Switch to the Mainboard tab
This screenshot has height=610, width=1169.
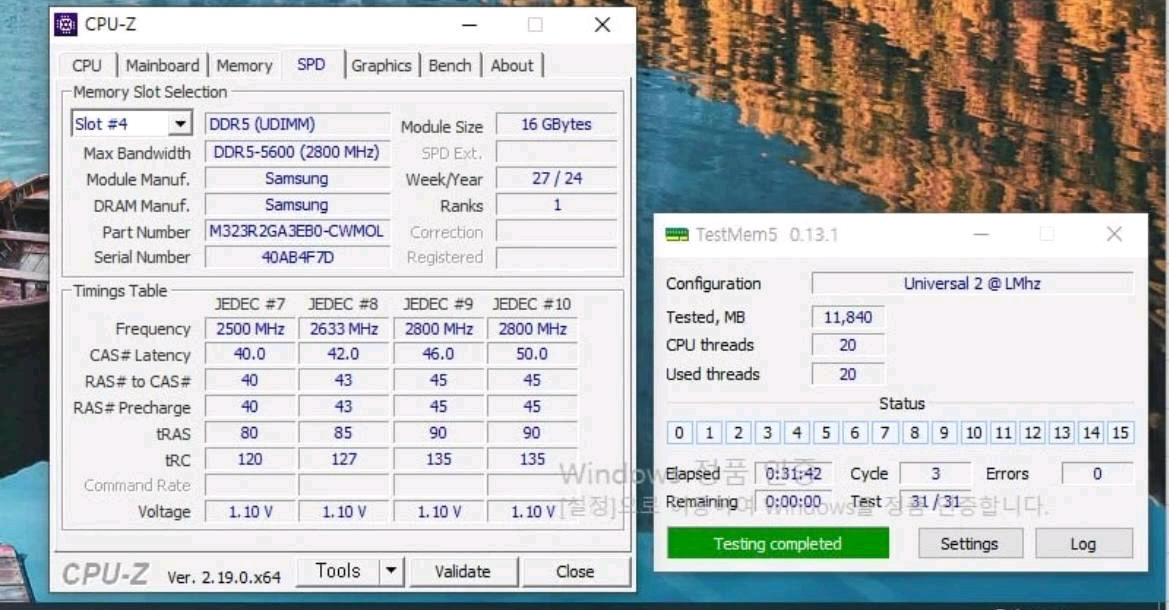click(x=162, y=66)
